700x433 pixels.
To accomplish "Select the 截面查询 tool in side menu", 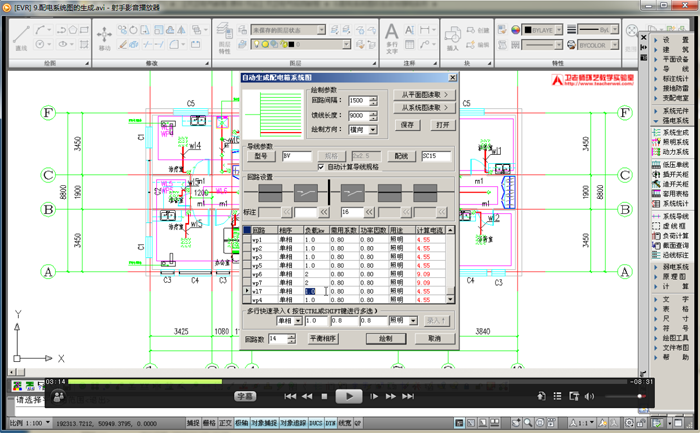I will [x=671, y=246].
